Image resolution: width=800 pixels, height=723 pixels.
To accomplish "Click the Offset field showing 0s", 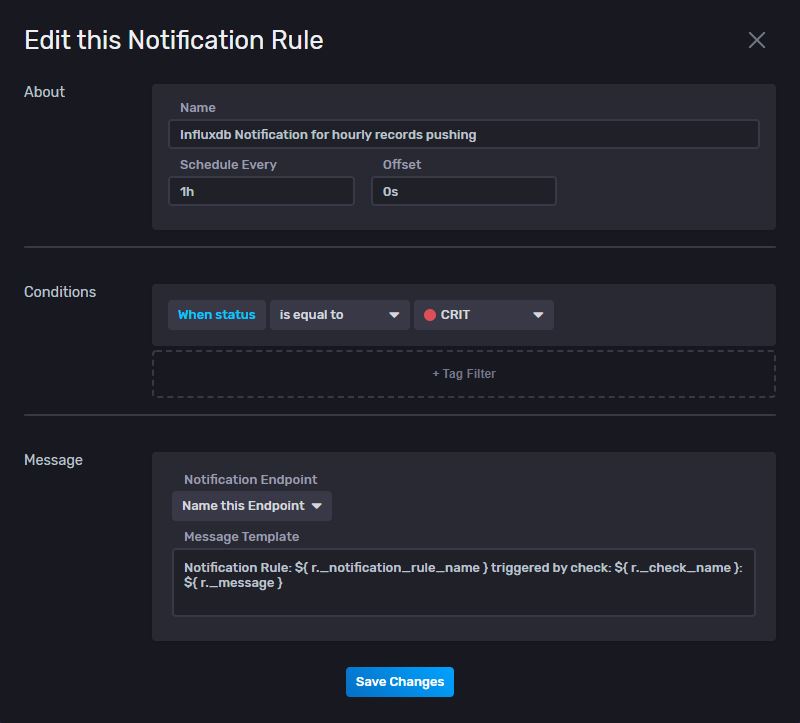I will click(x=464, y=191).
